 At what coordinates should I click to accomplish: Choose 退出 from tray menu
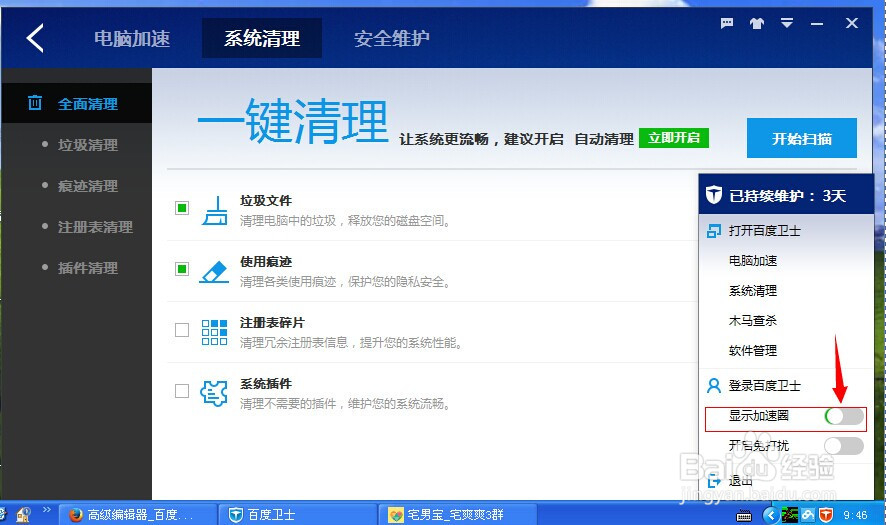(x=740, y=480)
